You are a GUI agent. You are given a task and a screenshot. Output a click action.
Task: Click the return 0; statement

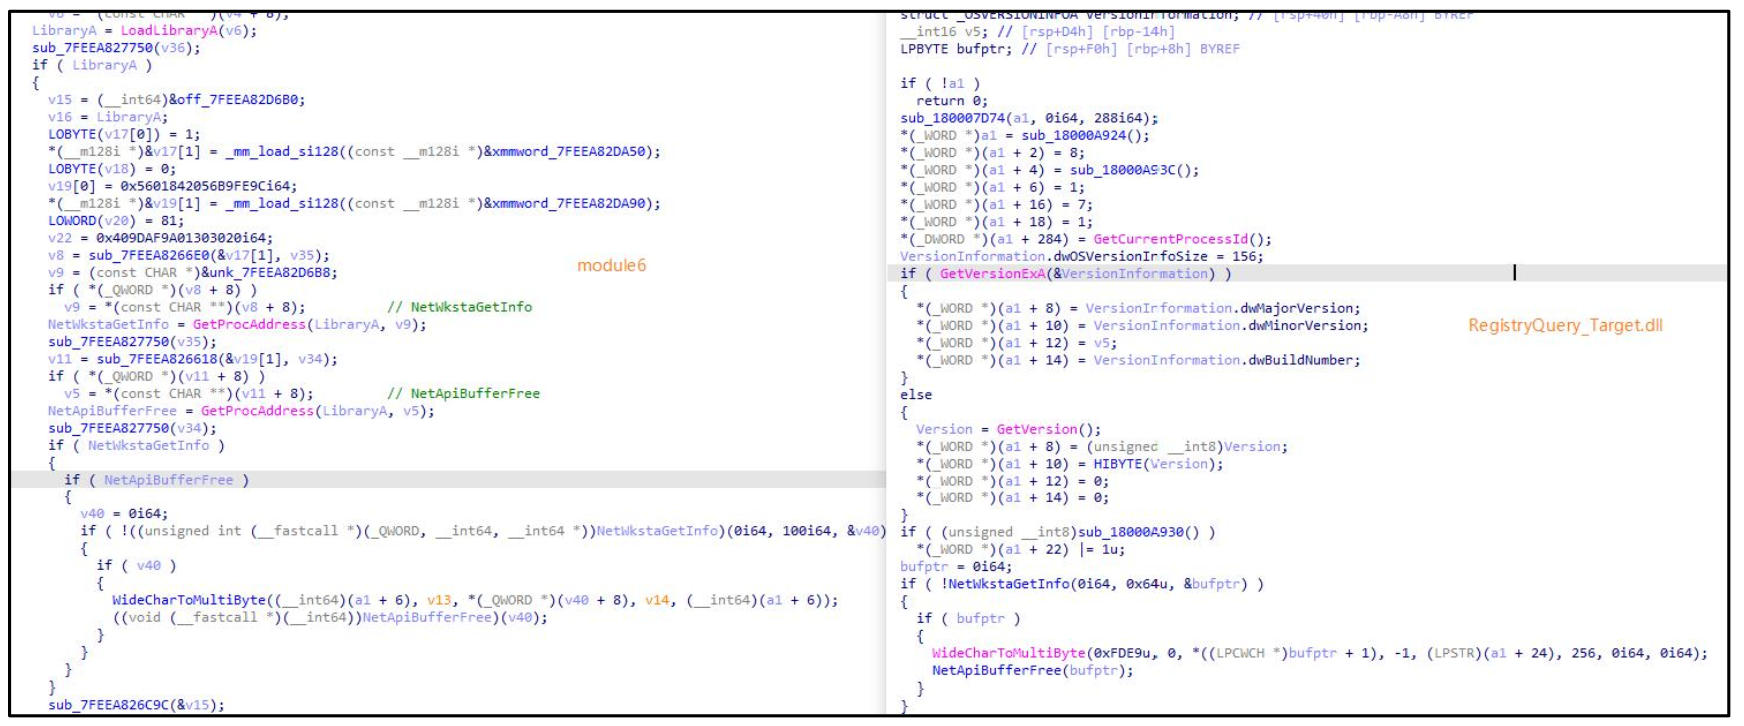pyautogui.click(x=952, y=101)
